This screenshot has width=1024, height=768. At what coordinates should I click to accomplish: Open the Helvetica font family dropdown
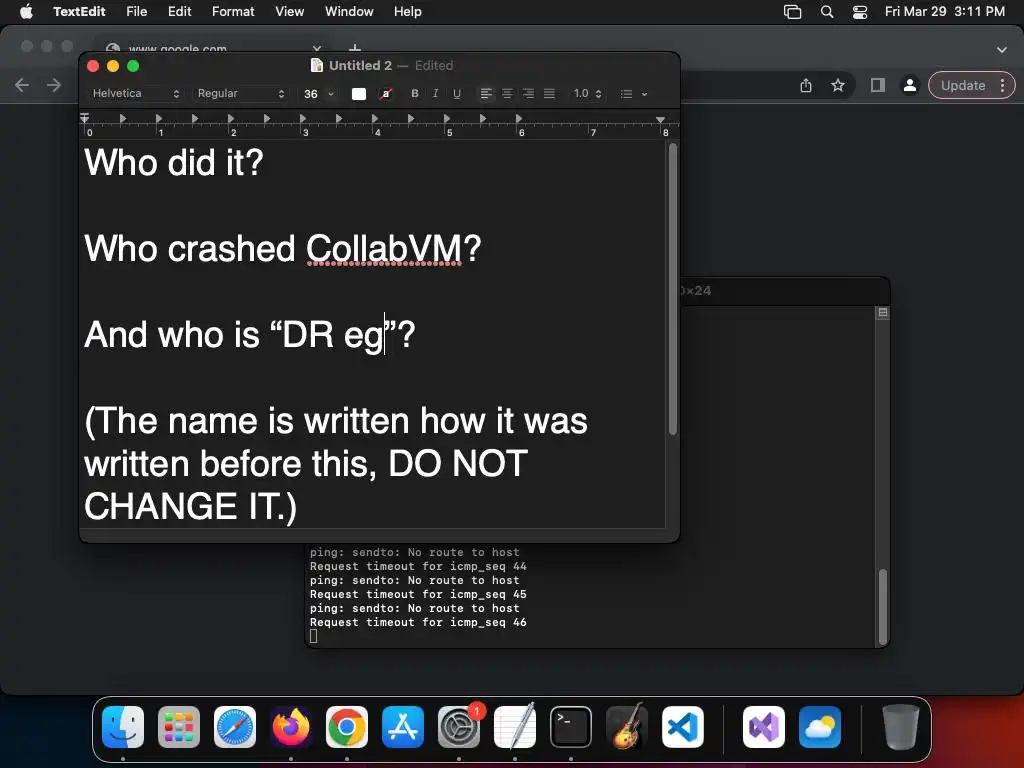(x=135, y=93)
